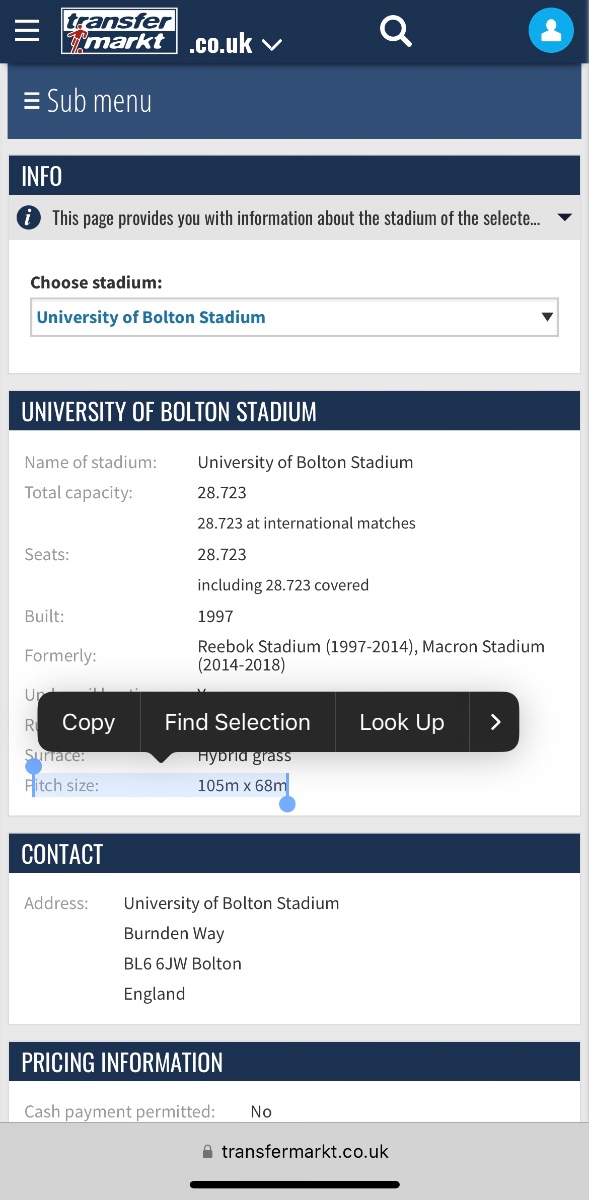This screenshot has width=589, height=1200.
Task: Tap the Transfermarkt logo
Action: pyautogui.click(x=119, y=31)
